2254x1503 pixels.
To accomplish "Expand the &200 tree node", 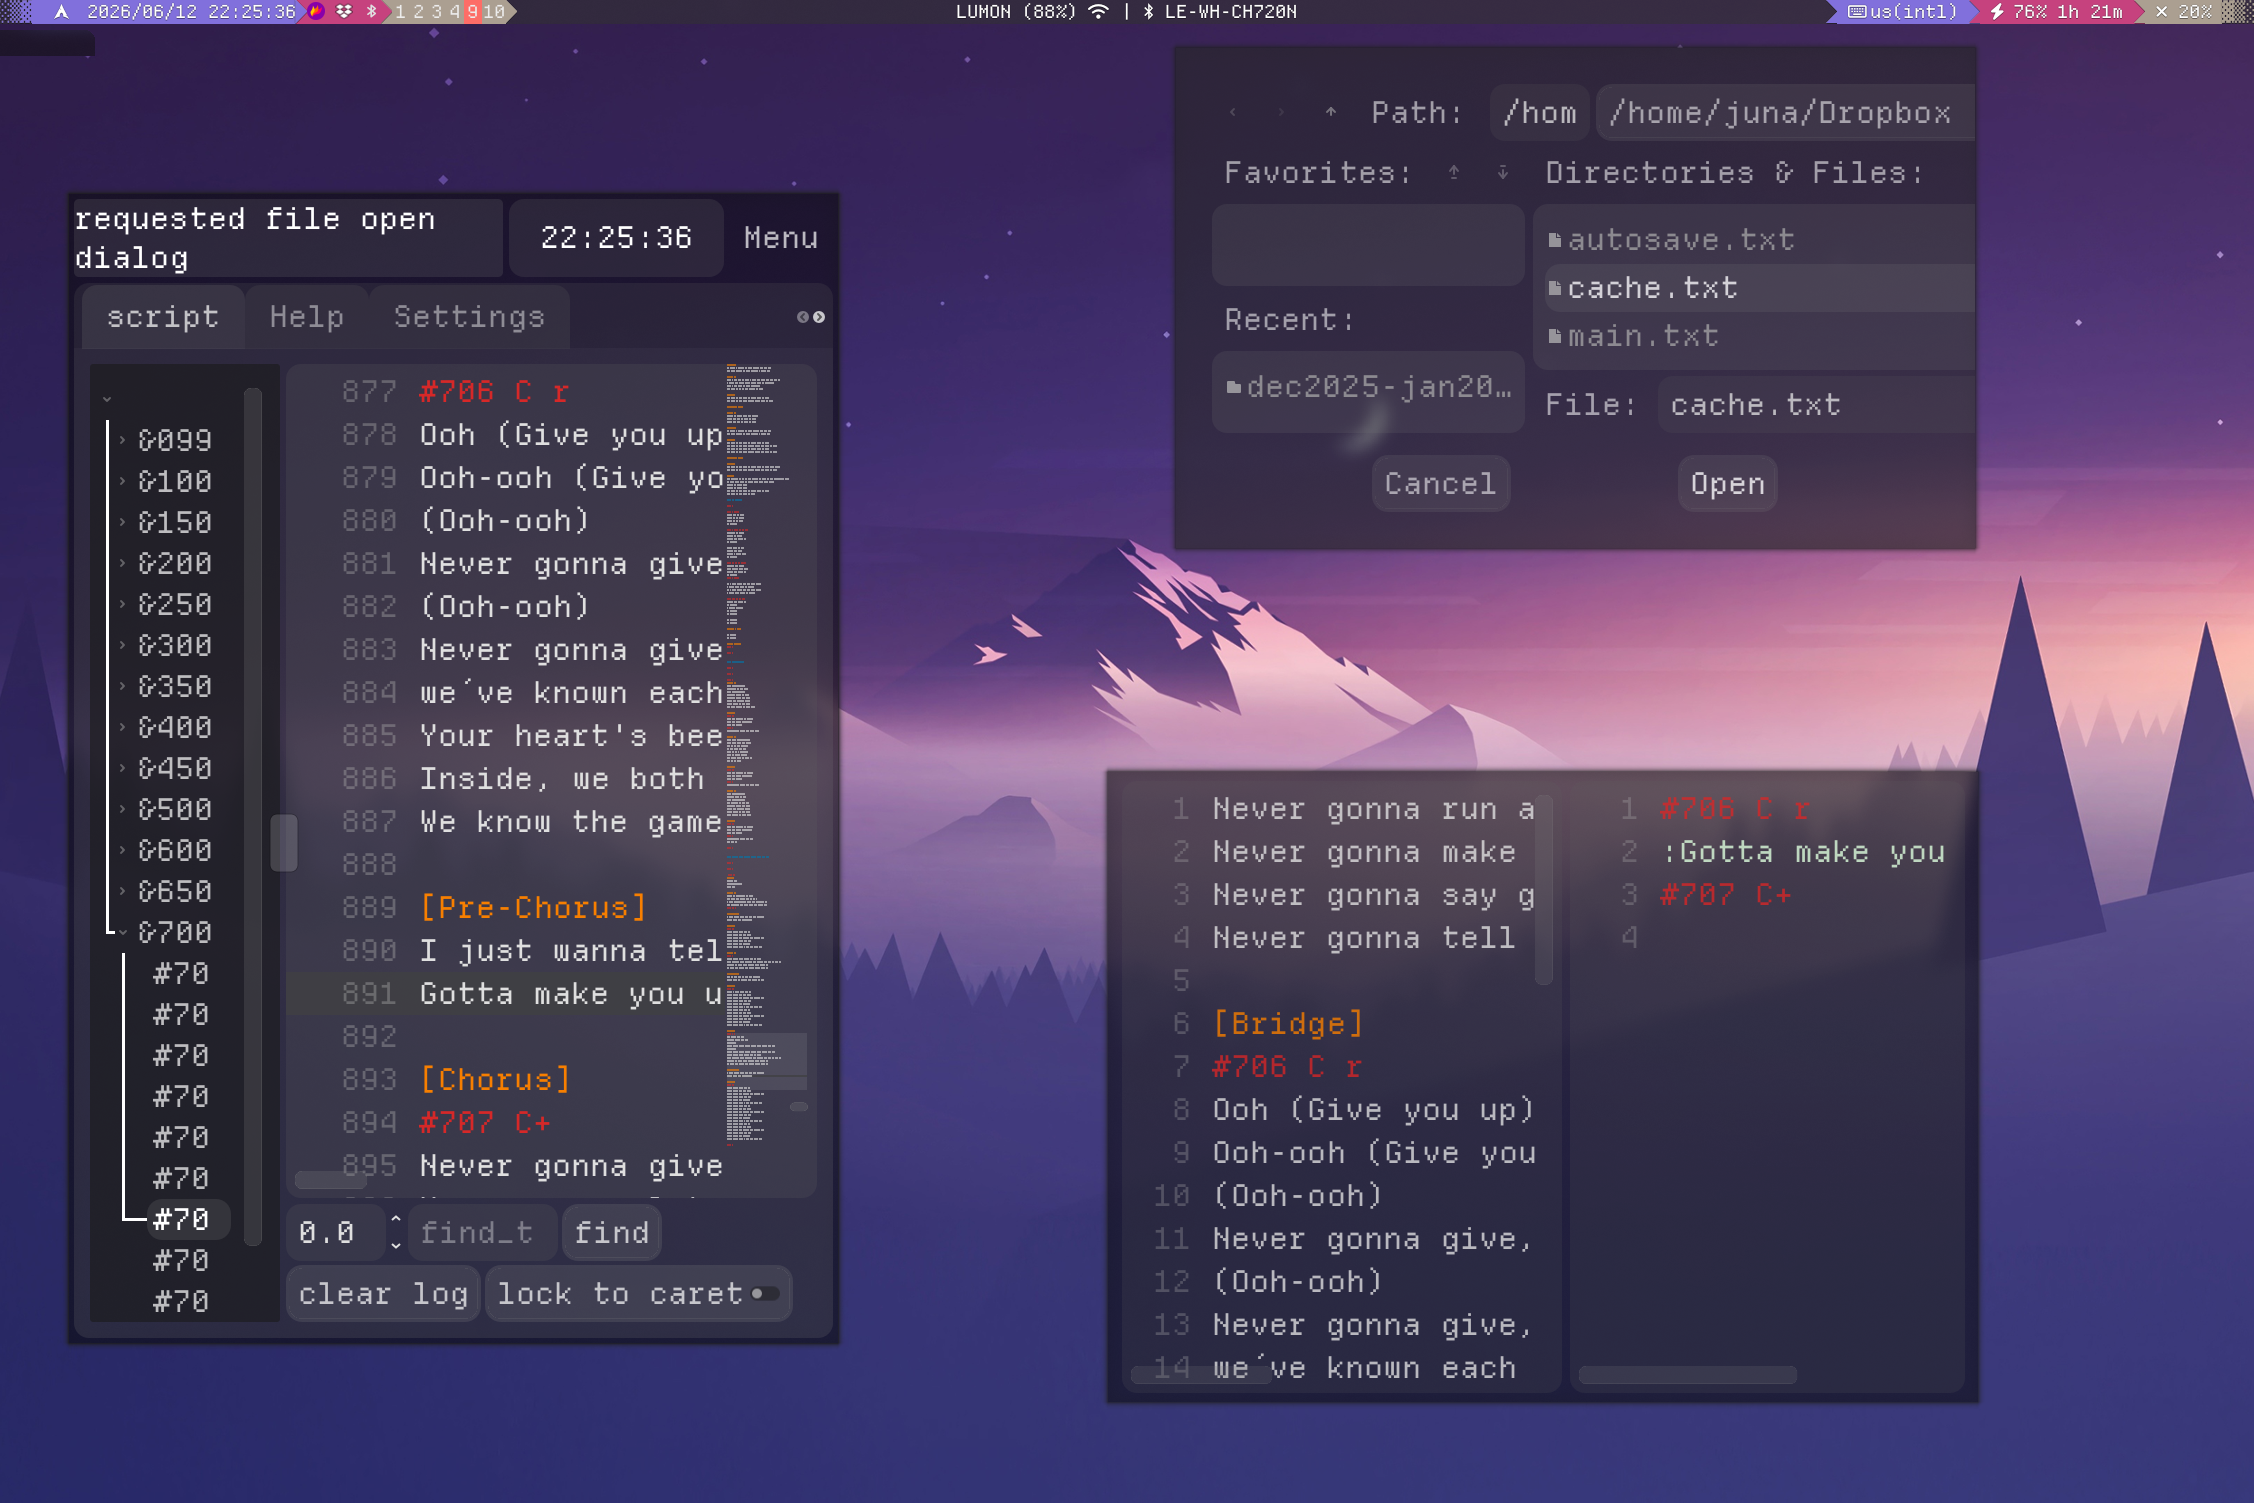I will point(123,563).
